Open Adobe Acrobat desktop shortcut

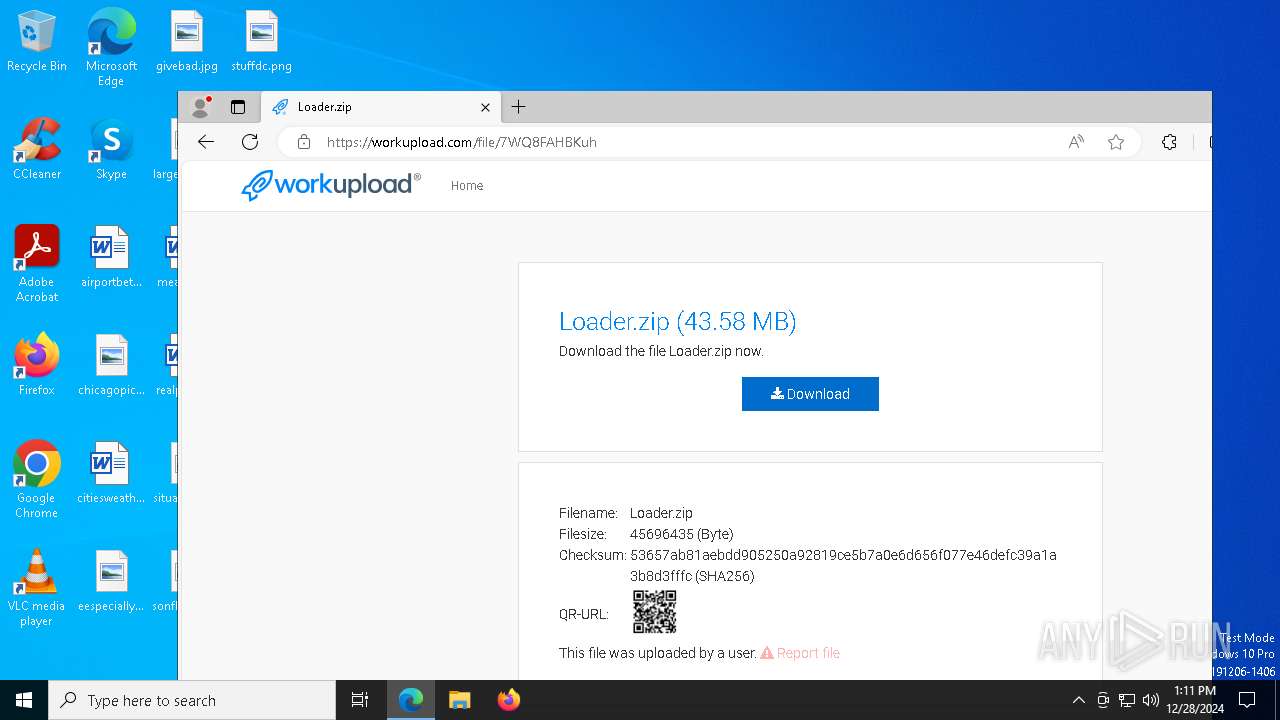pos(37,263)
